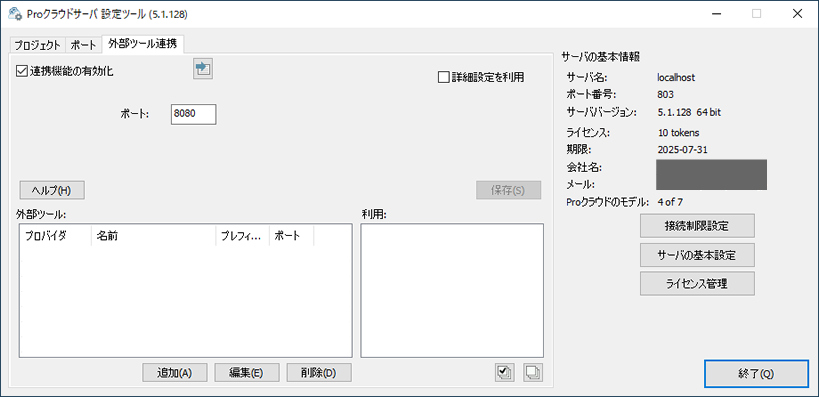Click the blue arrow import icon
The width and height of the screenshot is (819, 397).
tap(203, 68)
